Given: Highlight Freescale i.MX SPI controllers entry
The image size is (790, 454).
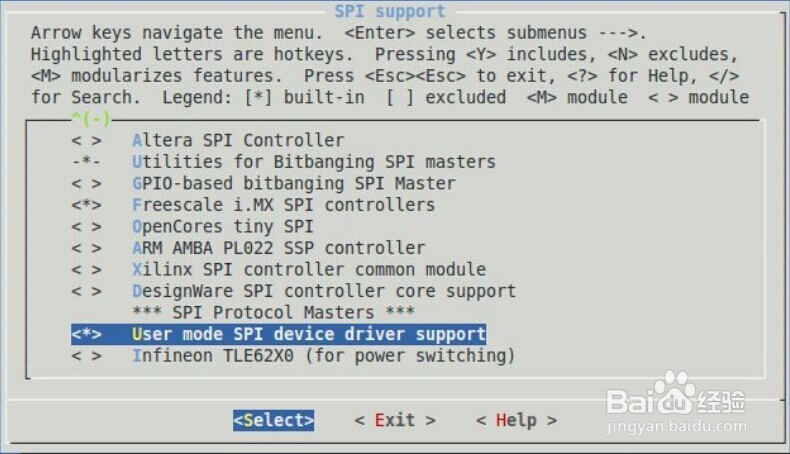Looking at the screenshot, I should click(283, 205).
